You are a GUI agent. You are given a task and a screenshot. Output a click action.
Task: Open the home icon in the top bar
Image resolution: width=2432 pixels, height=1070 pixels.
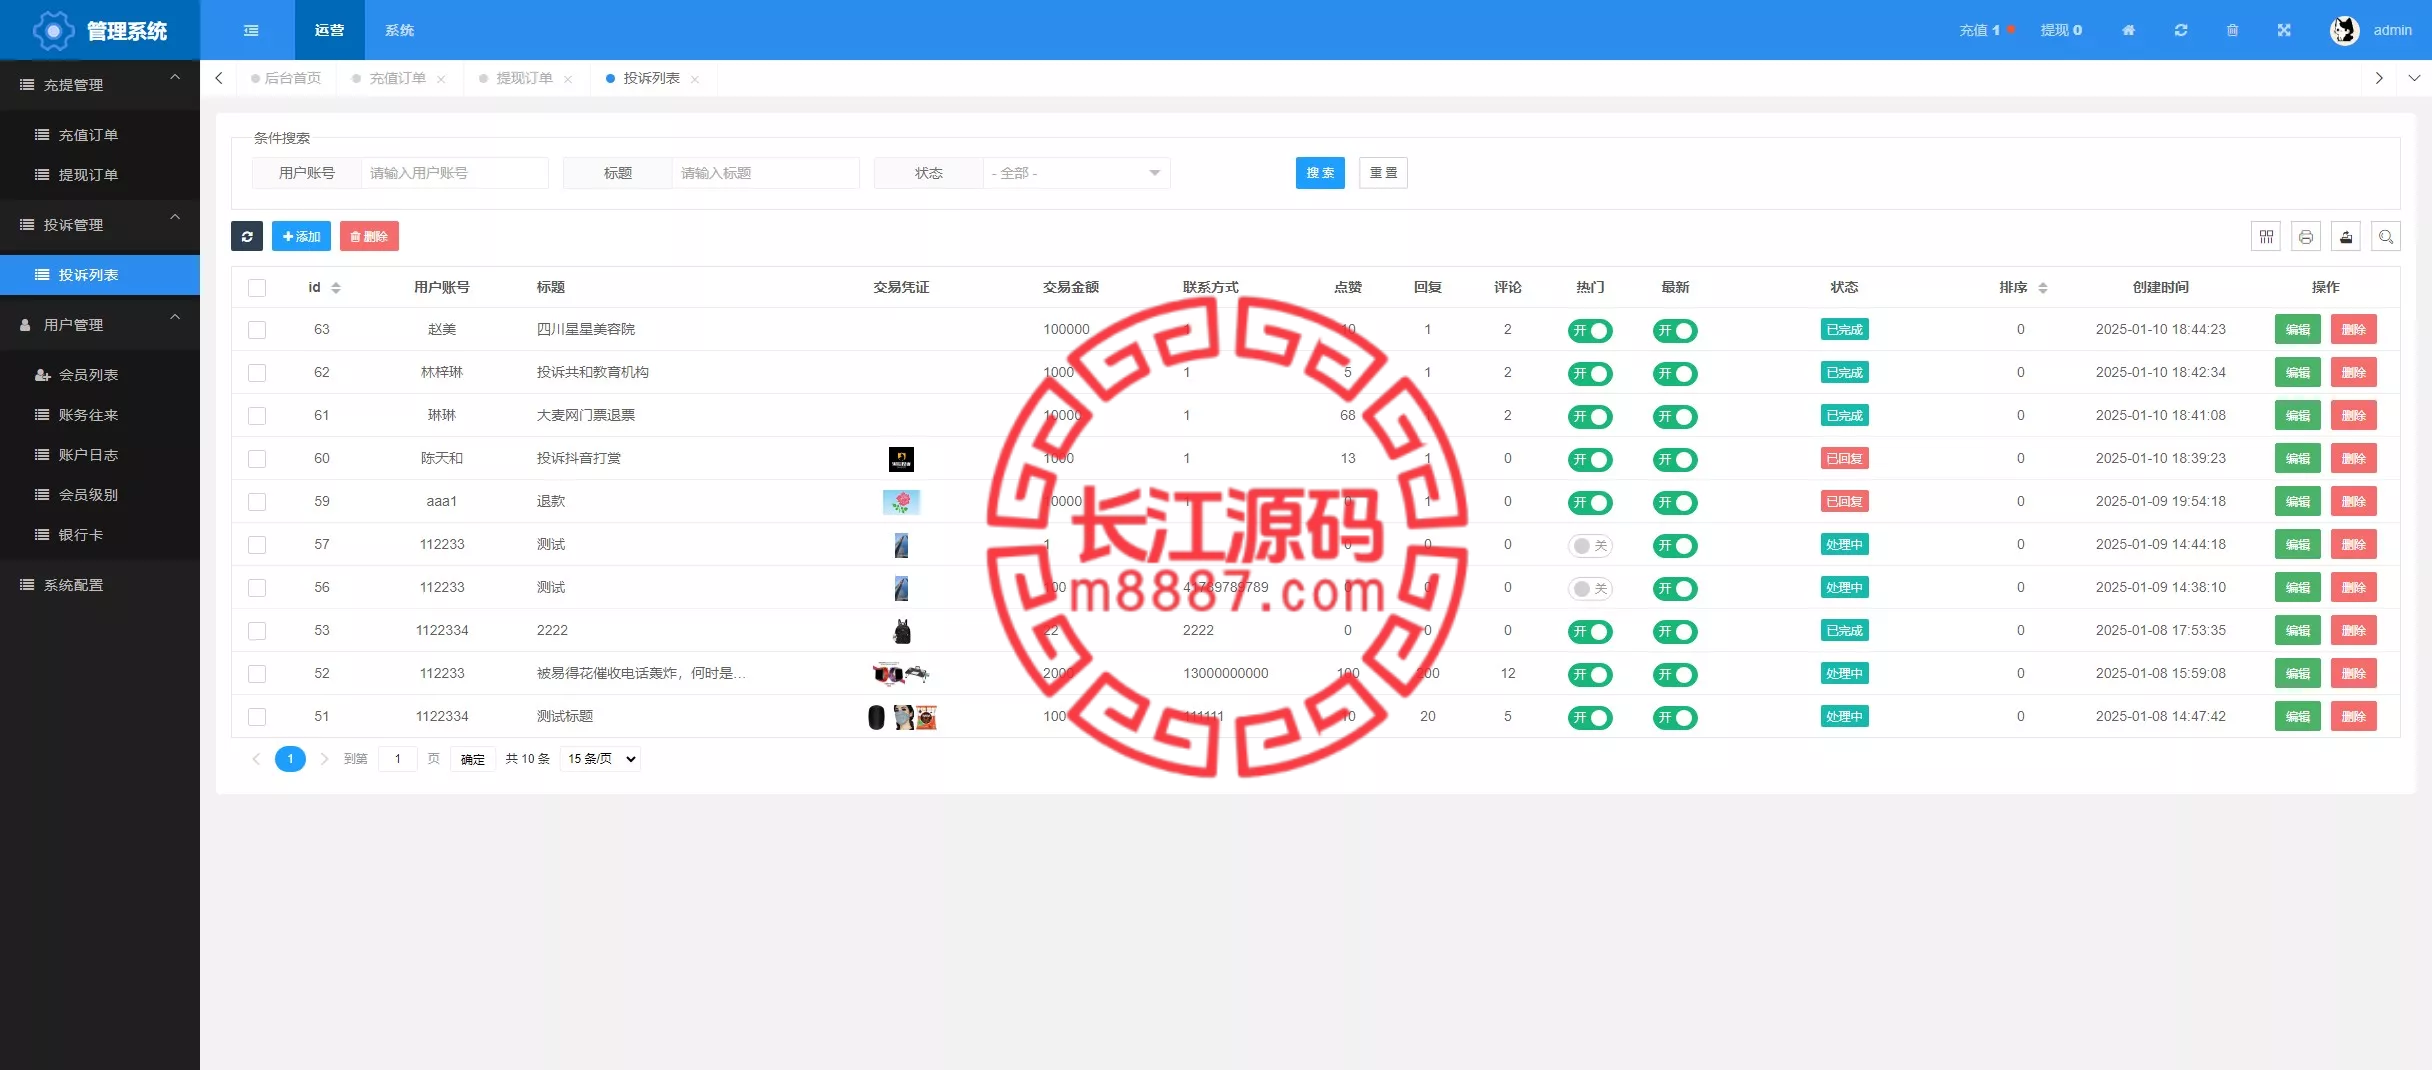click(2128, 30)
